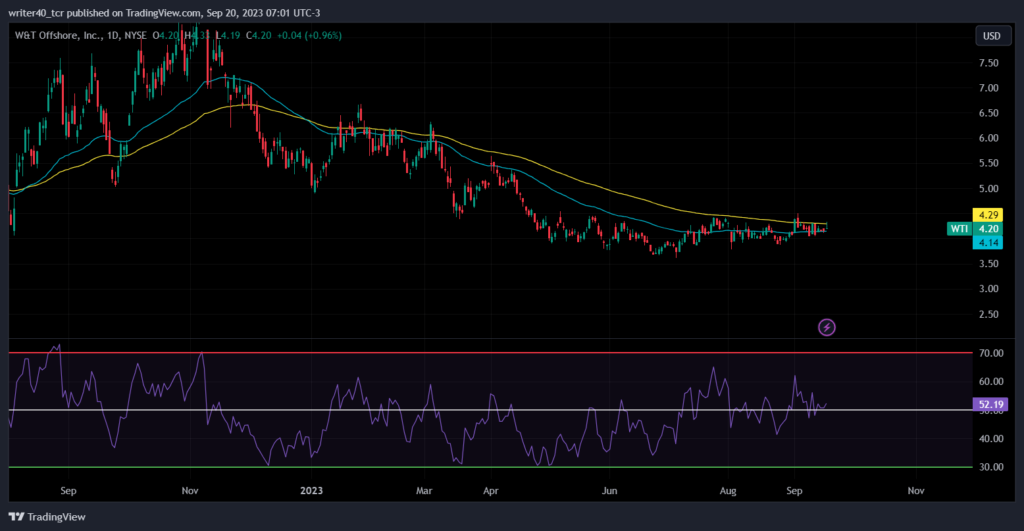1024x531 pixels.
Task: Click the 6.50 price axis label
Action: click(989, 113)
